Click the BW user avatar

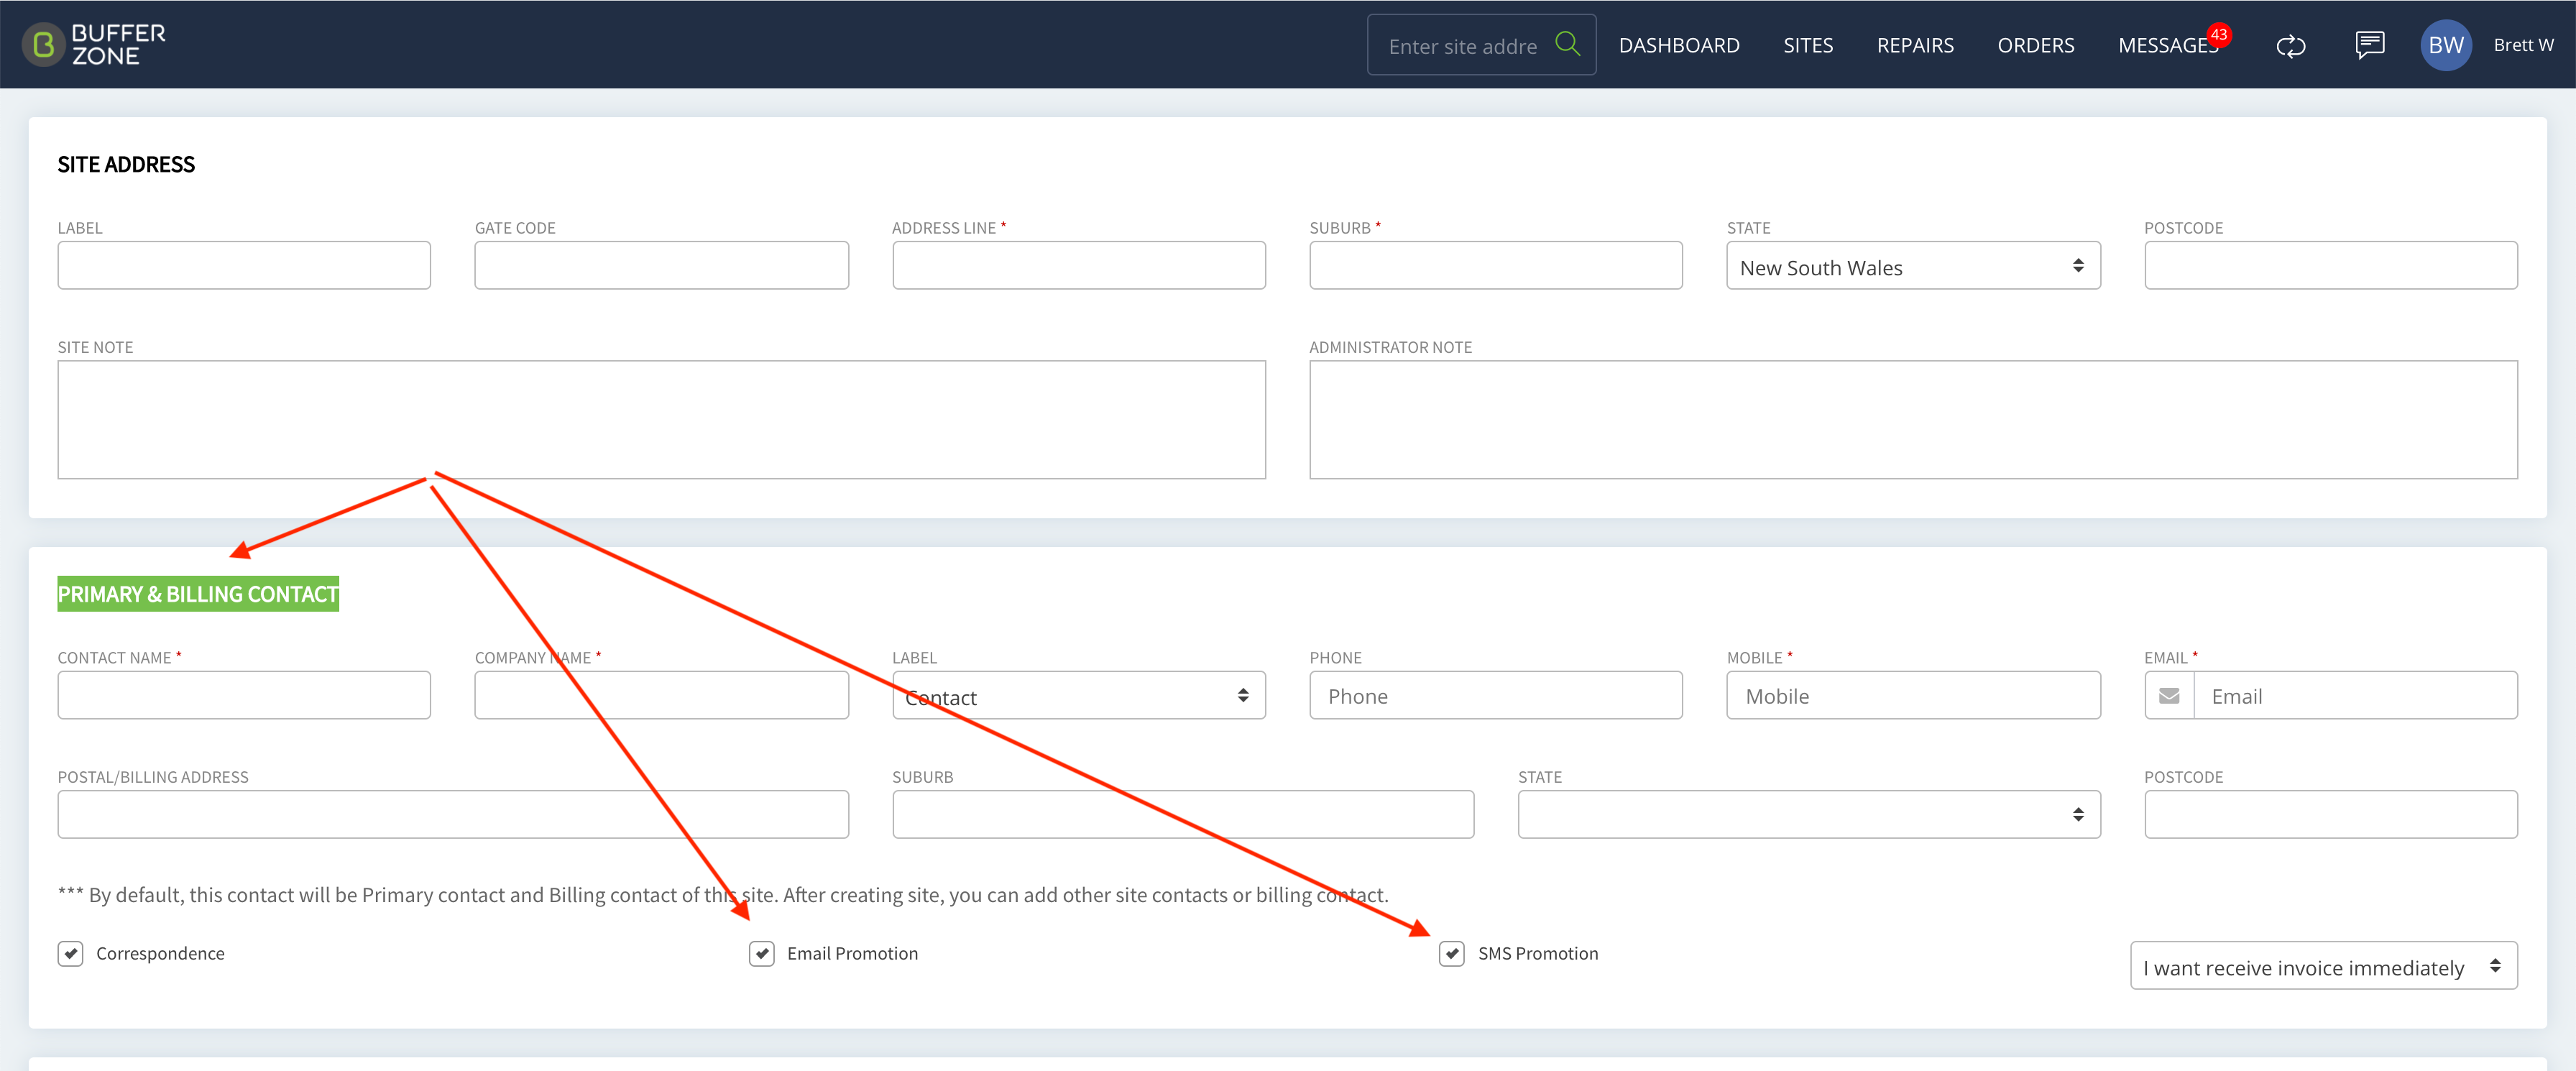click(2445, 45)
